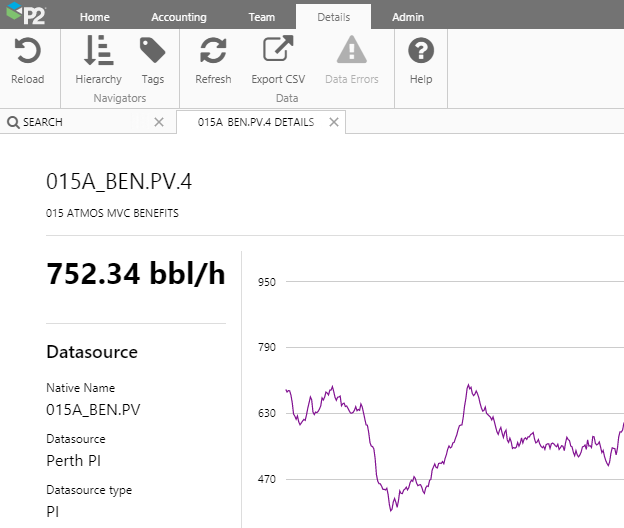624x528 pixels.
Task: Reload the page using Reload icon
Action: [27, 52]
